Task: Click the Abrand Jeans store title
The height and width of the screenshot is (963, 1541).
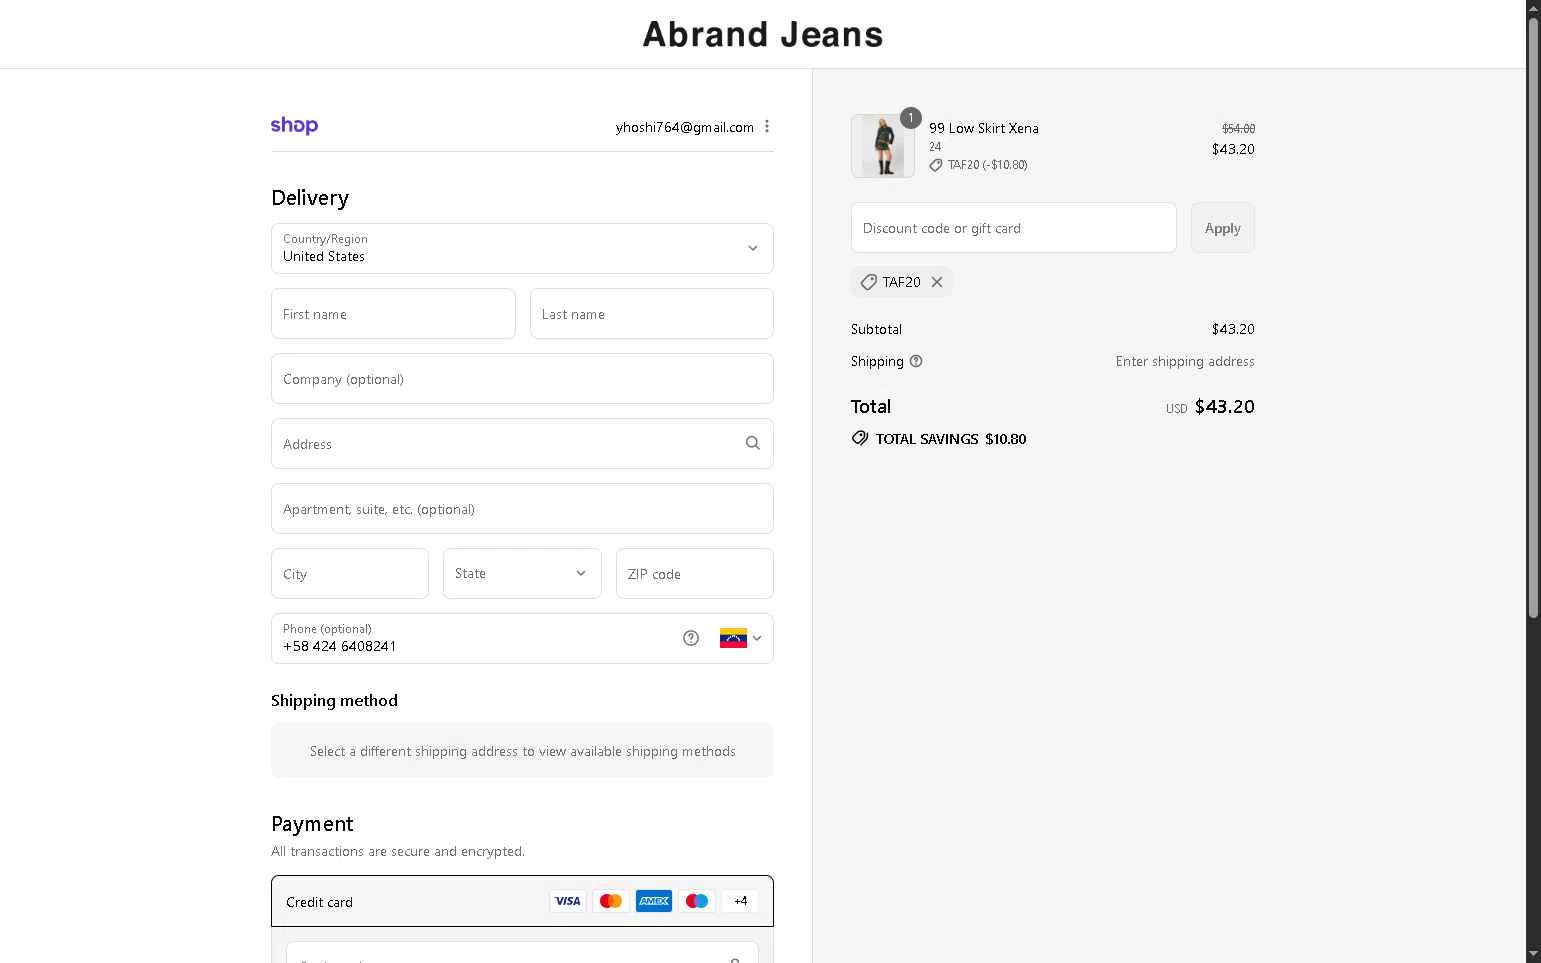Action: [x=763, y=35]
